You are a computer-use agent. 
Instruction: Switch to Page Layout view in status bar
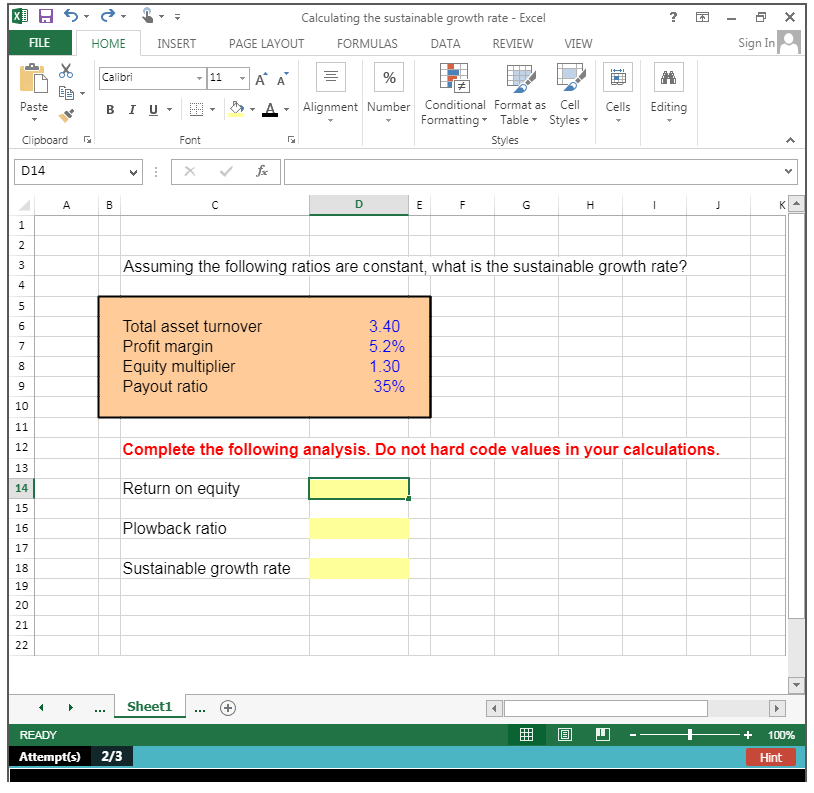point(564,735)
